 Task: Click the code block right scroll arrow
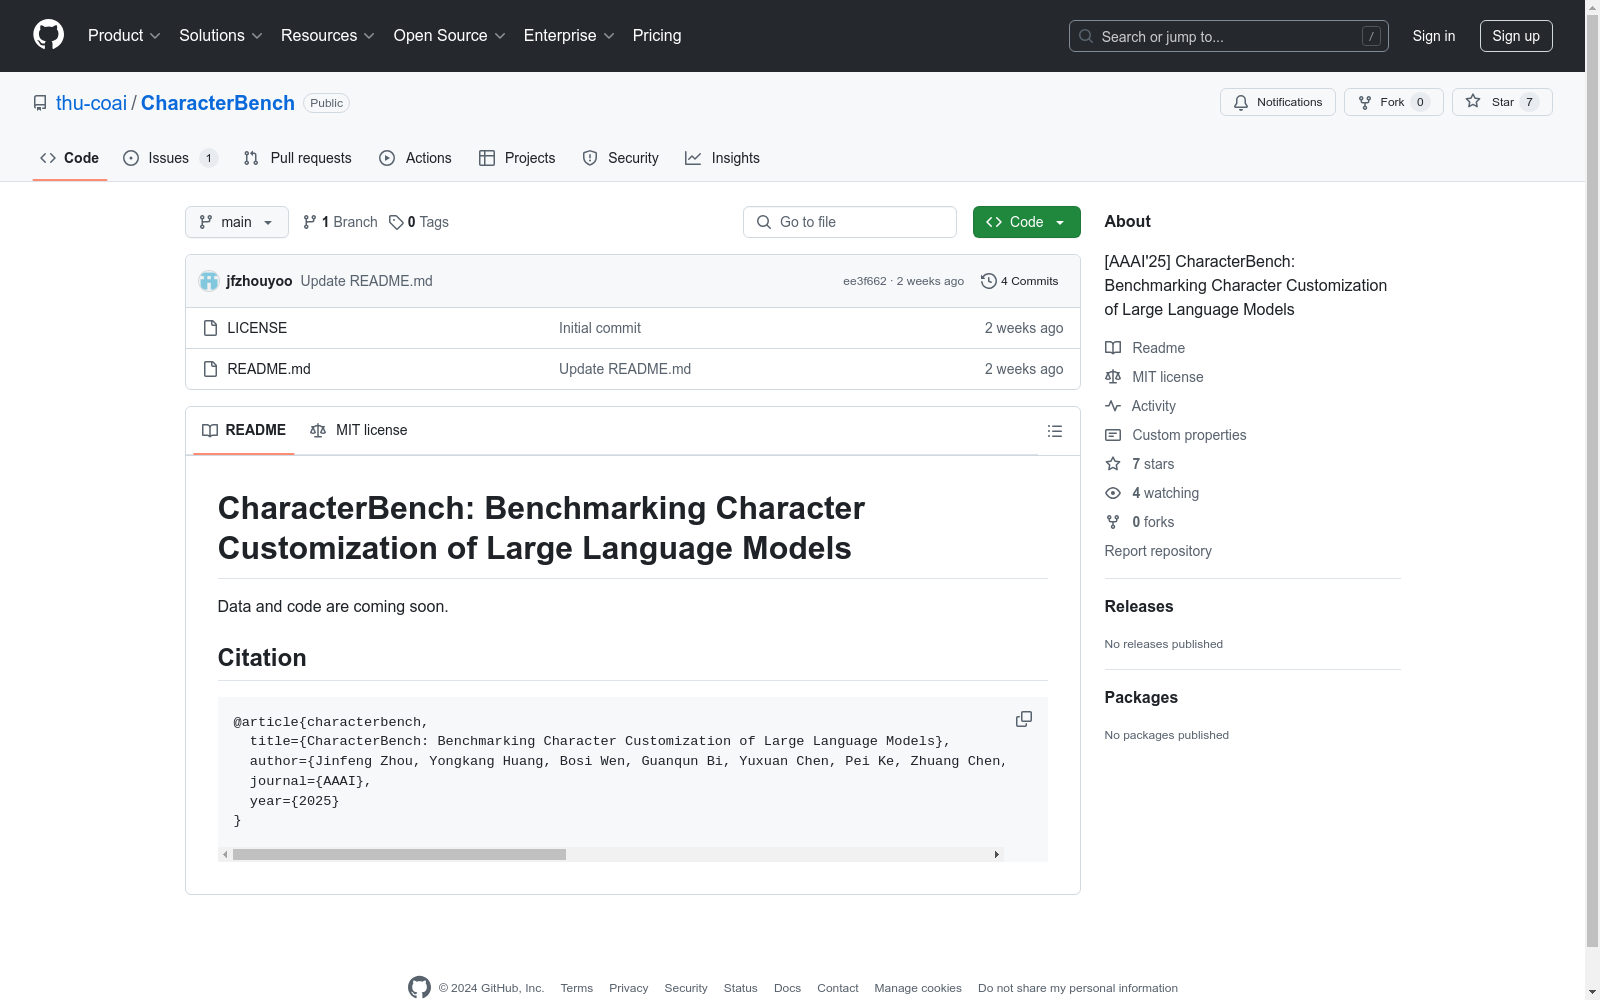click(x=996, y=854)
